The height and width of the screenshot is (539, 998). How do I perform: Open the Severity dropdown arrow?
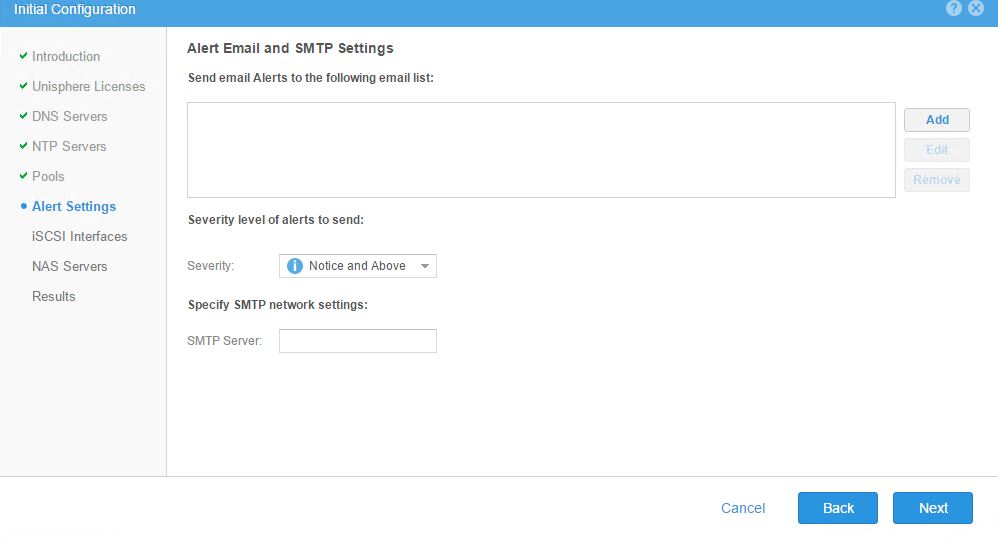coord(424,266)
